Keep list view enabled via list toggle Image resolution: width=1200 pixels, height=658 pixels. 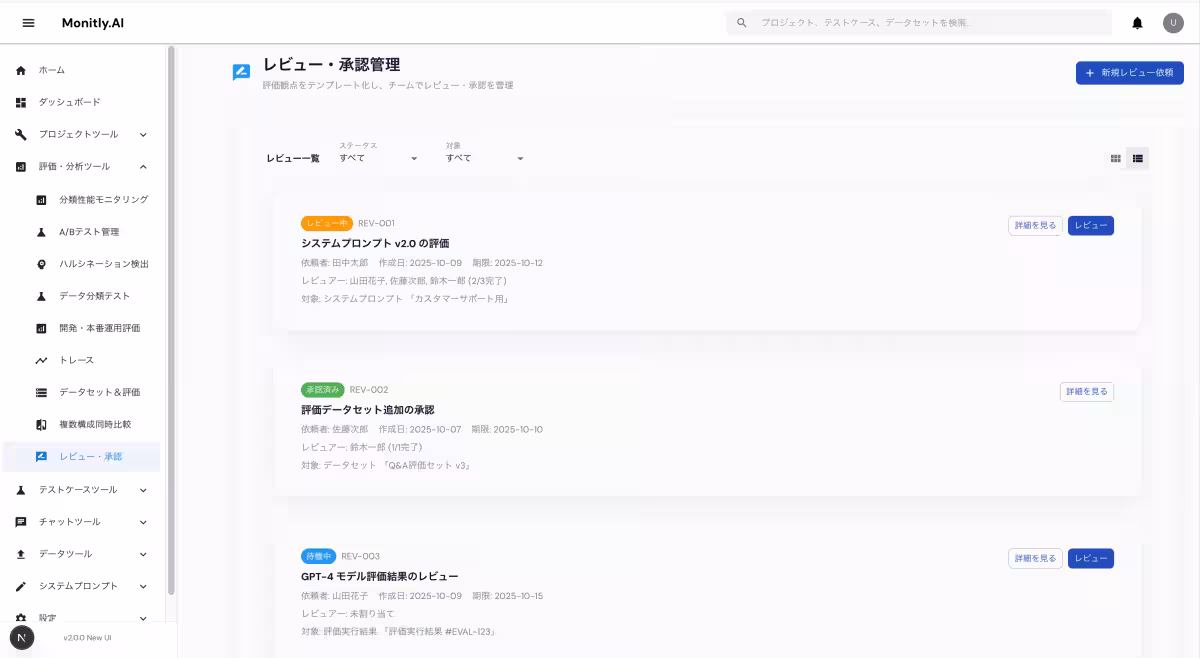1137,157
